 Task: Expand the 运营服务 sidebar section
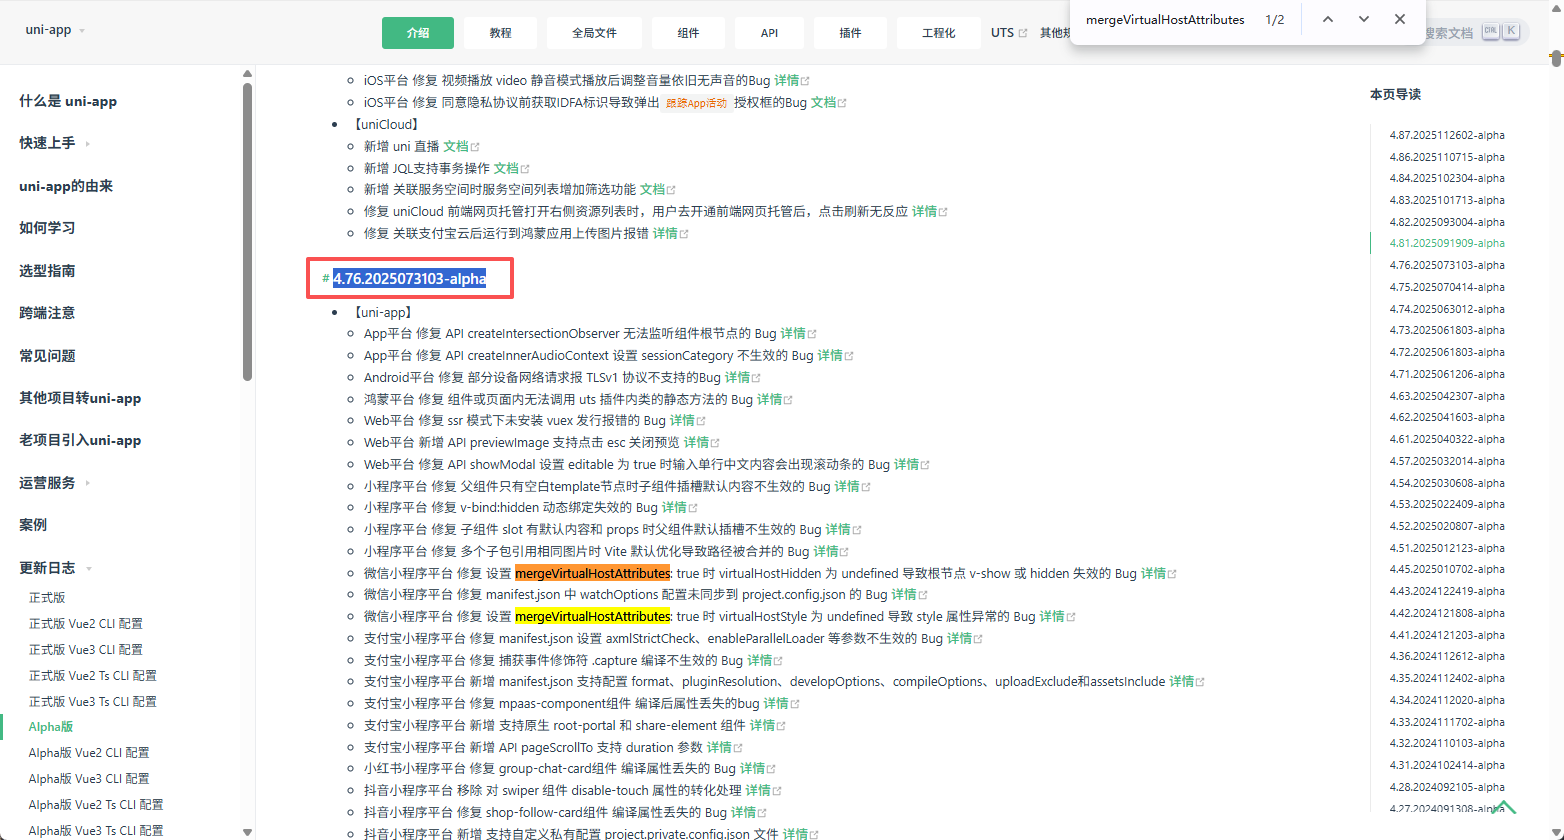coord(88,483)
